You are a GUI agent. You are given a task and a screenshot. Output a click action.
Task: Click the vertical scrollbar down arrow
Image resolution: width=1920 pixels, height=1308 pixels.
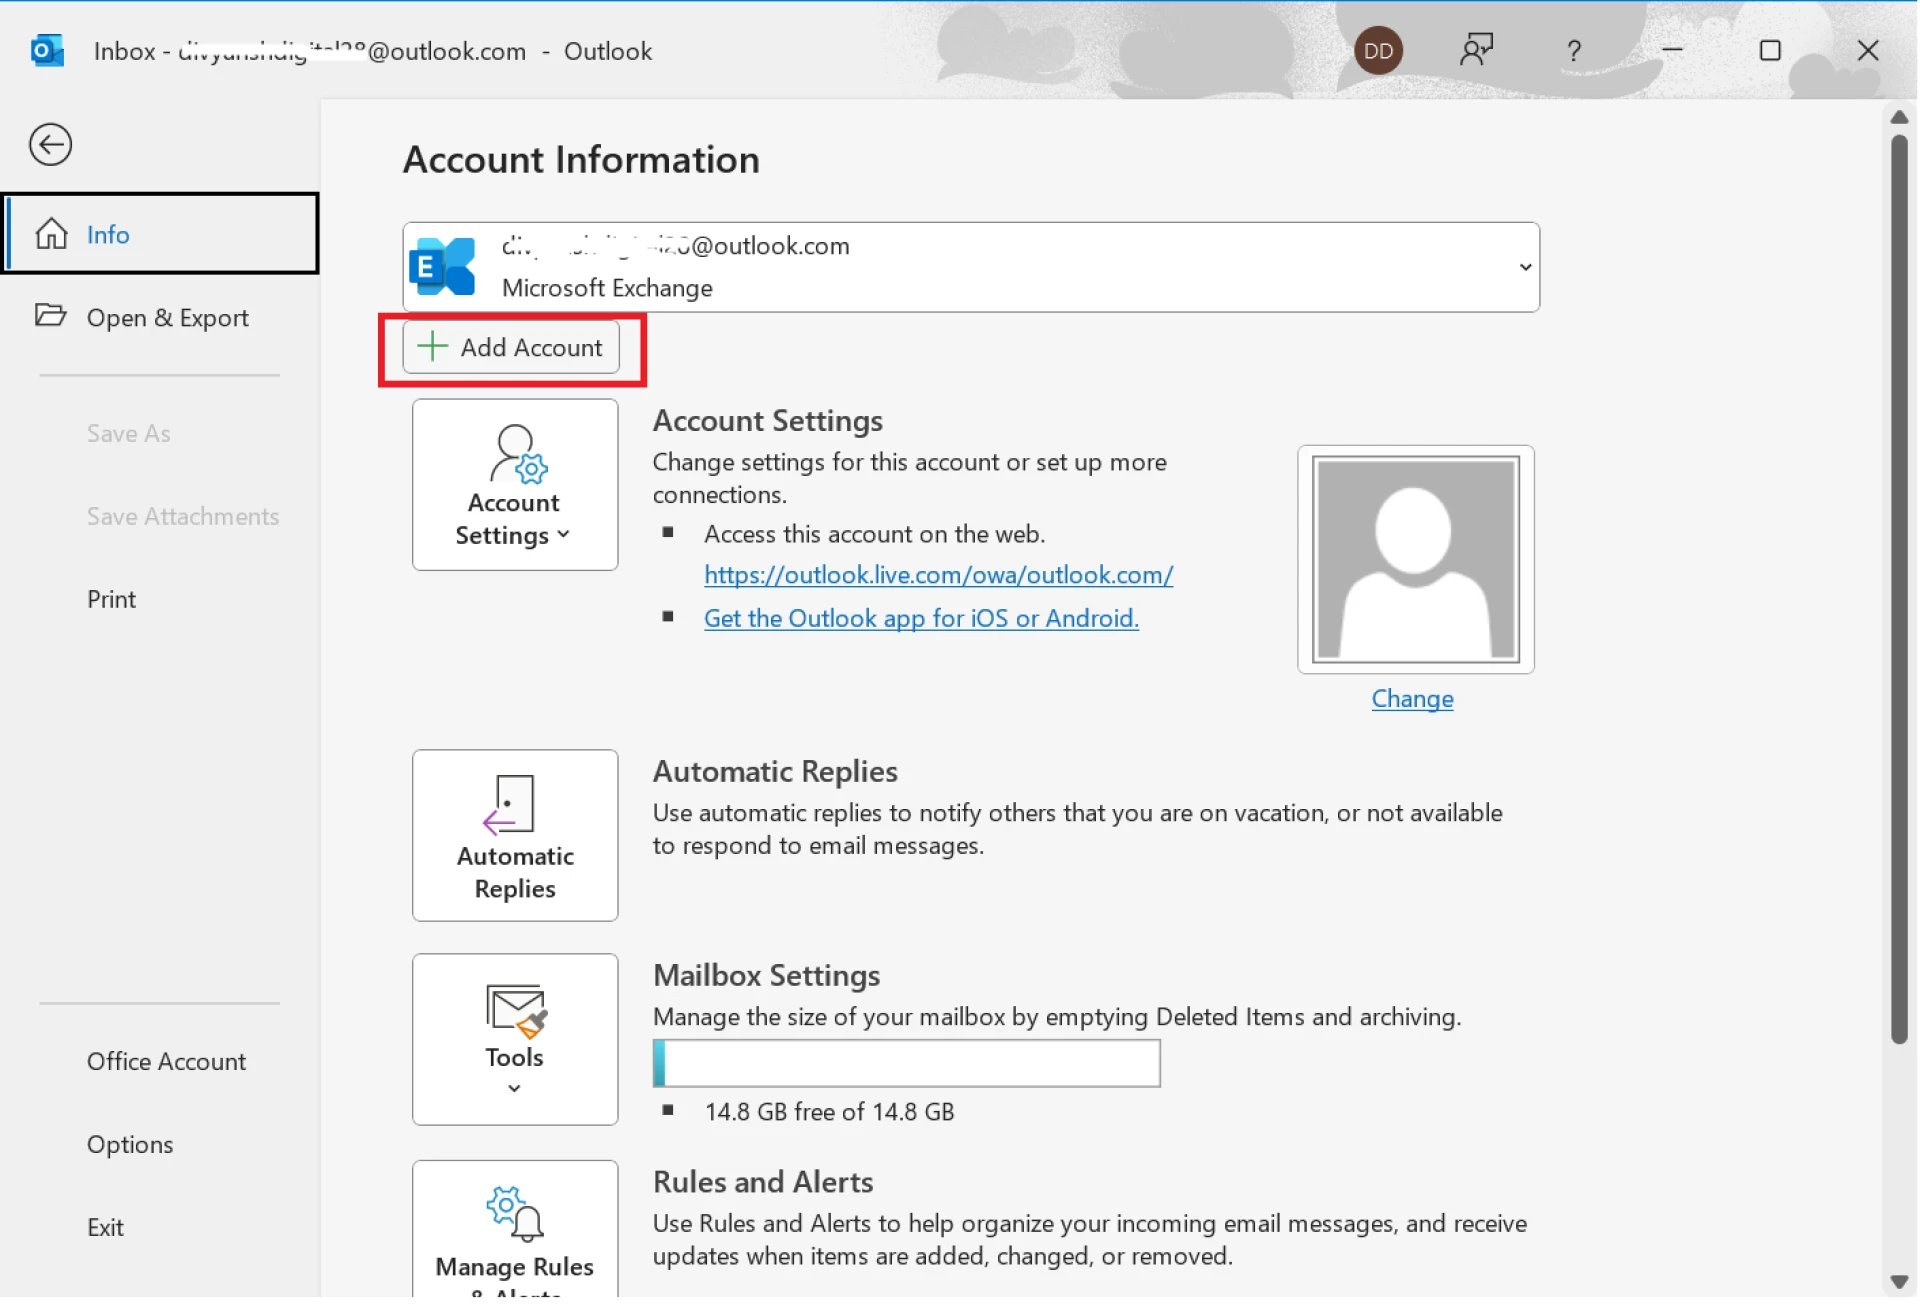pyautogui.click(x=1899, y=1283)
